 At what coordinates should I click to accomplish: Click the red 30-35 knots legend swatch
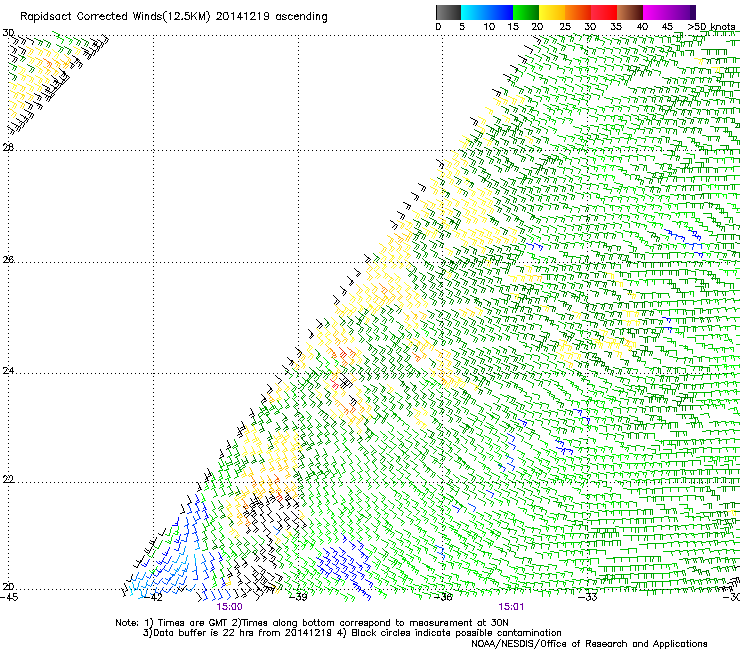pos(604,12)
